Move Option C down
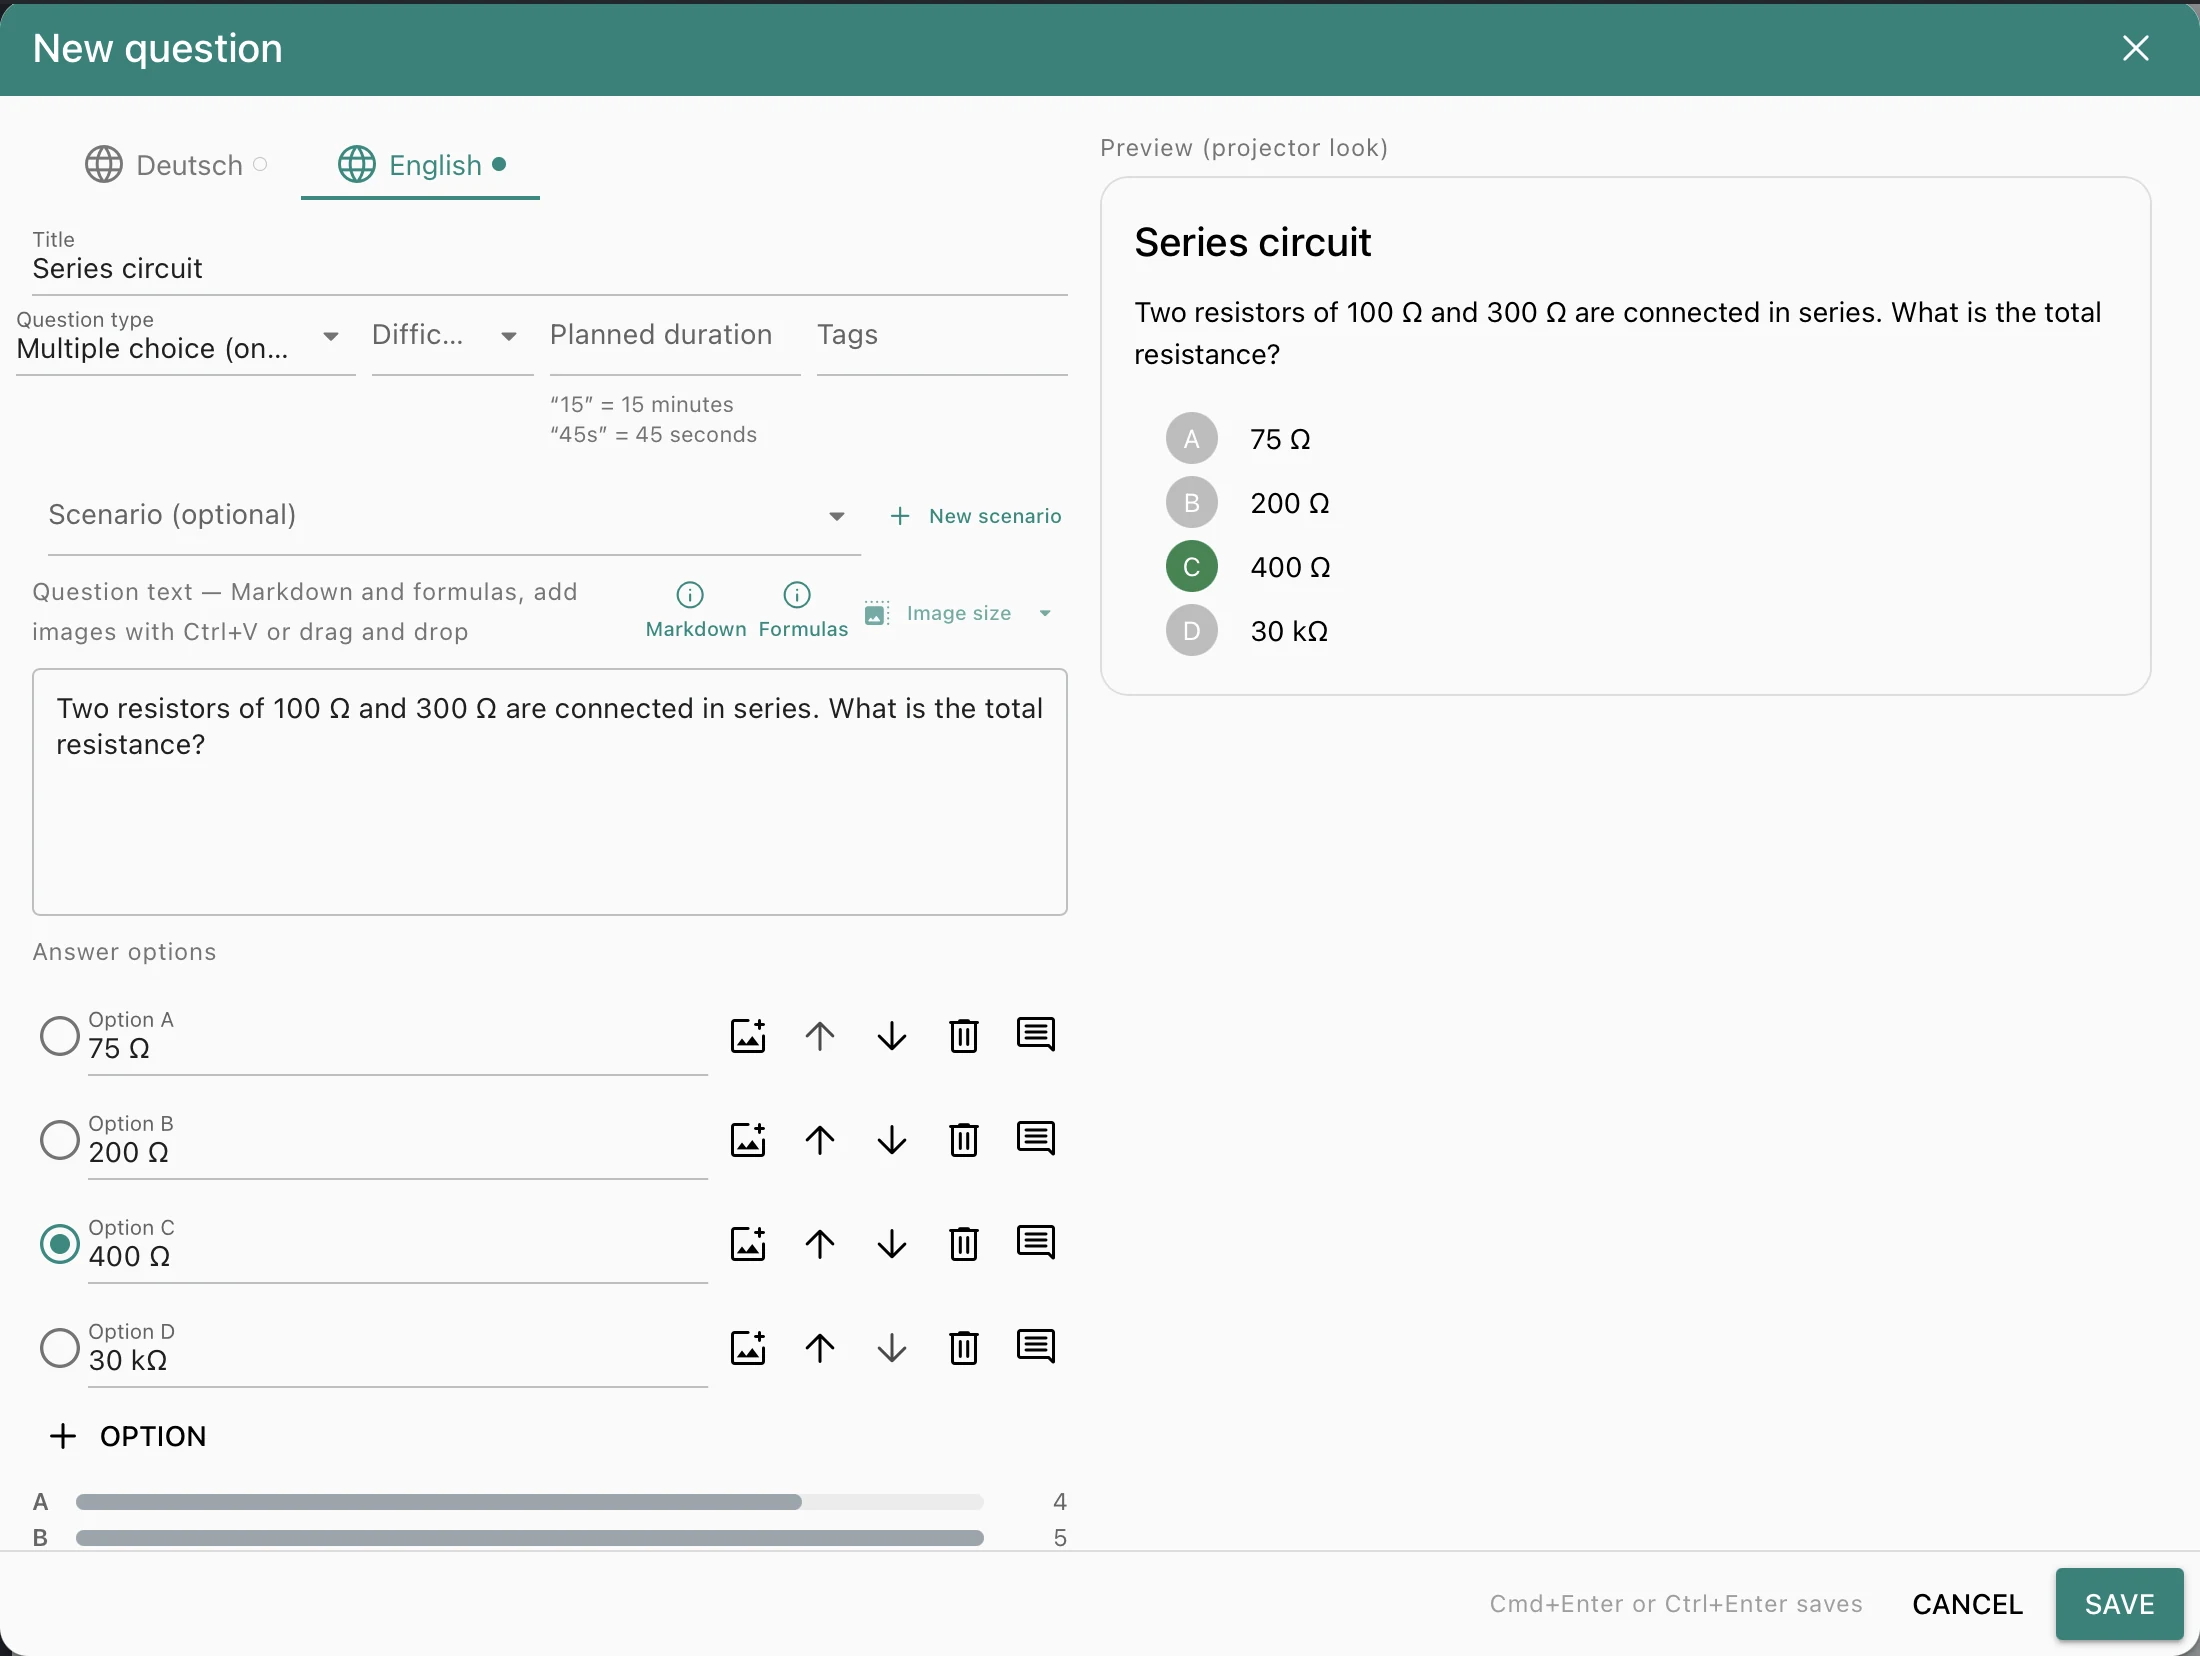2200x1656 pixels. tap(892, 1244)
